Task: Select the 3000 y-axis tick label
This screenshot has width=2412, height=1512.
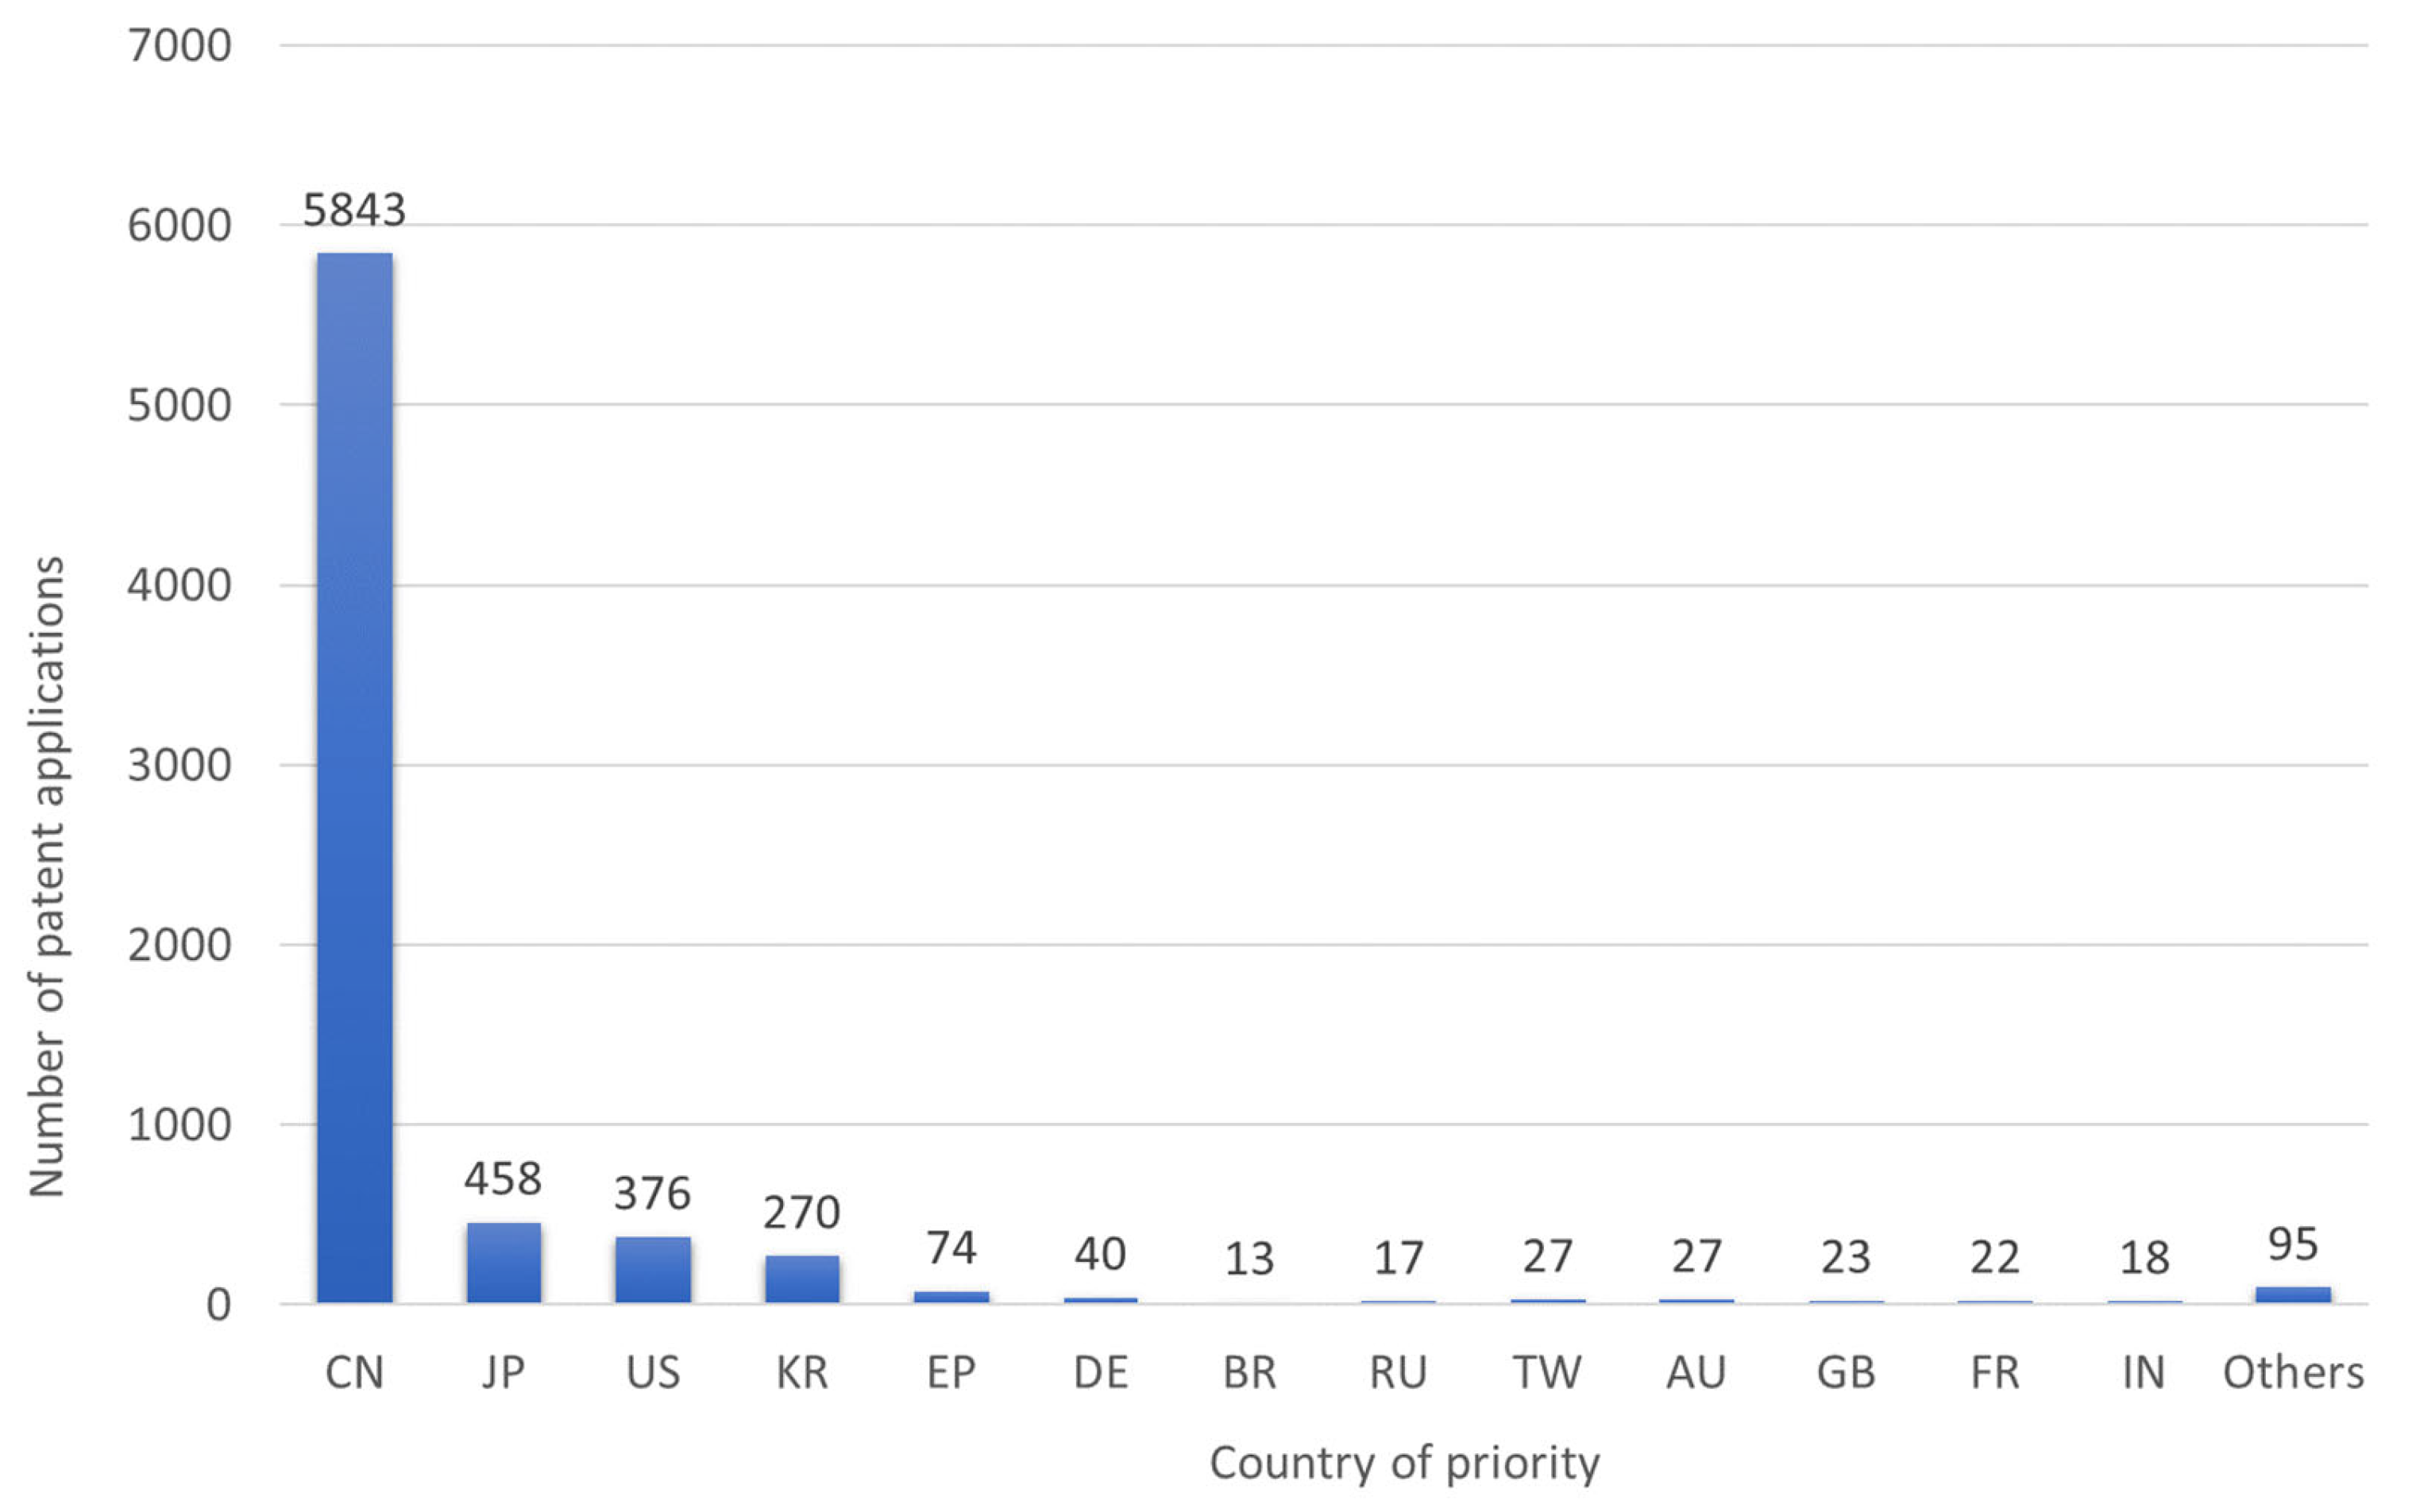Action: point(179,765)
